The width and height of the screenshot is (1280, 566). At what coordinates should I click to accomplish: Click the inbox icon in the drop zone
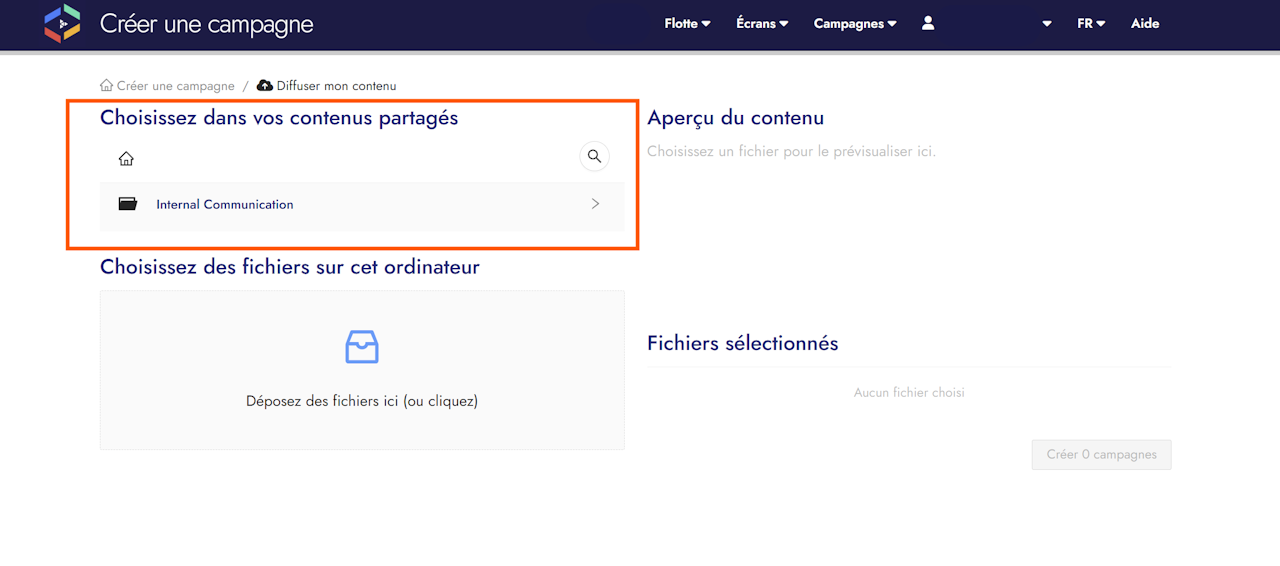click(x=362, y=347)
